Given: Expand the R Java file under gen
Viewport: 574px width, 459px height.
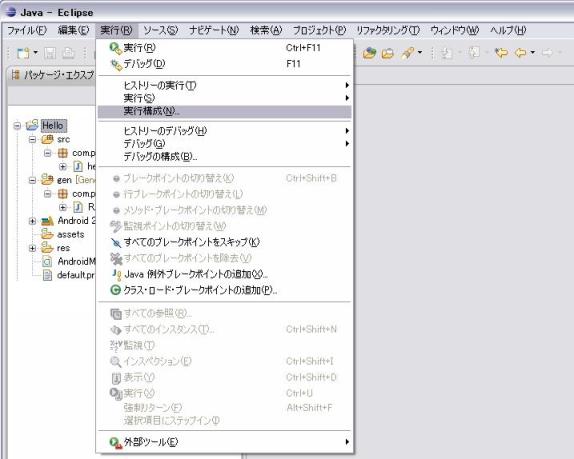Looking at the screenshot, I should tap(63, 207).
